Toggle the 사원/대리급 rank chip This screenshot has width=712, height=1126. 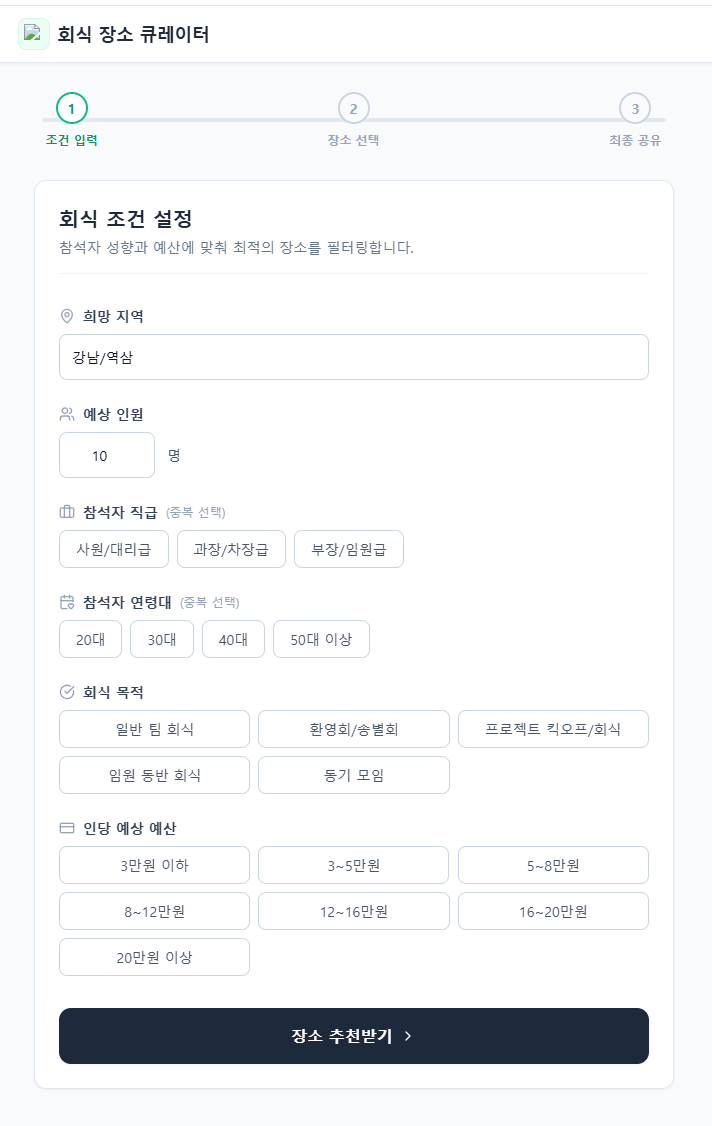coord(114,549)
